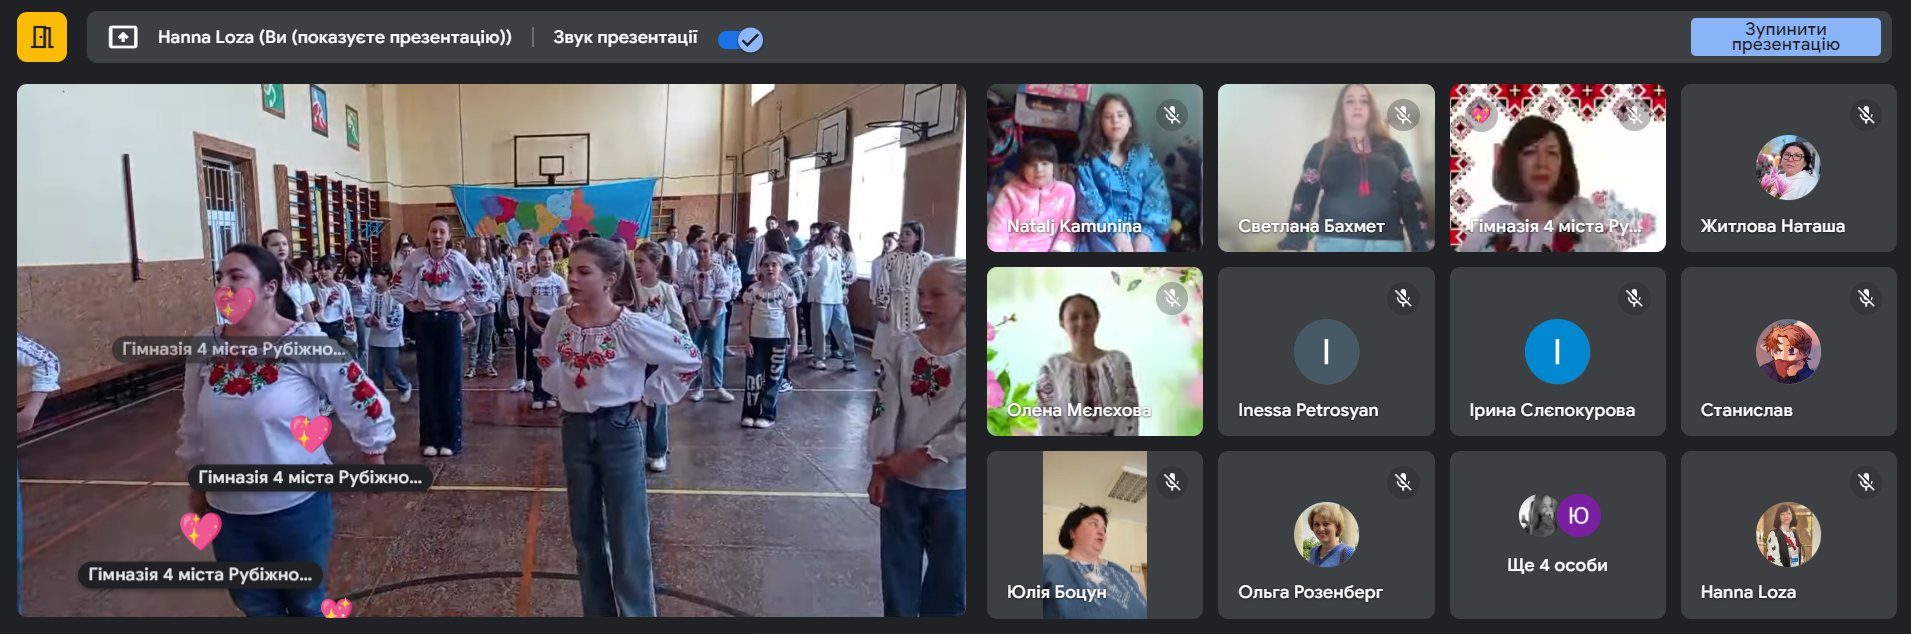Open the Ще 4 особи participants tile

click(x=1557, y=535)
